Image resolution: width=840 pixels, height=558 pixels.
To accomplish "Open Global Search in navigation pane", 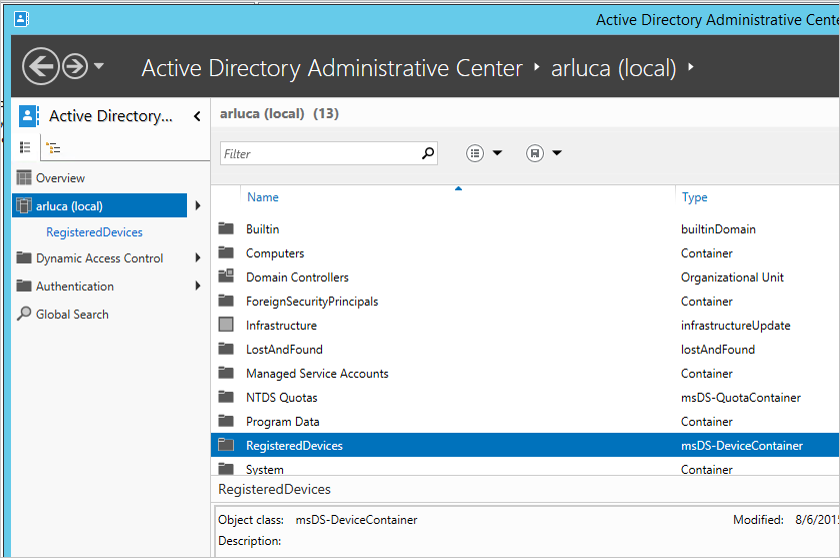I will tap(72, 314).
